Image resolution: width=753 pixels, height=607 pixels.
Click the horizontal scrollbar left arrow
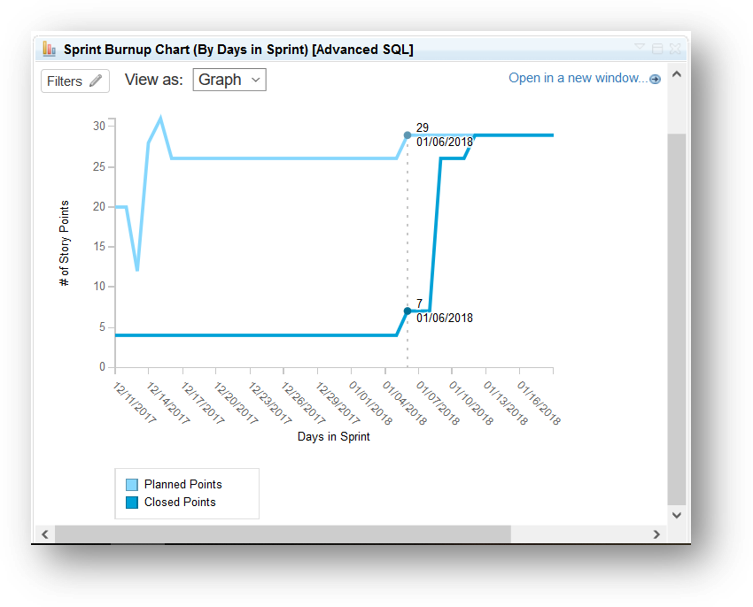pyautogui.click(x=45, y=534)
